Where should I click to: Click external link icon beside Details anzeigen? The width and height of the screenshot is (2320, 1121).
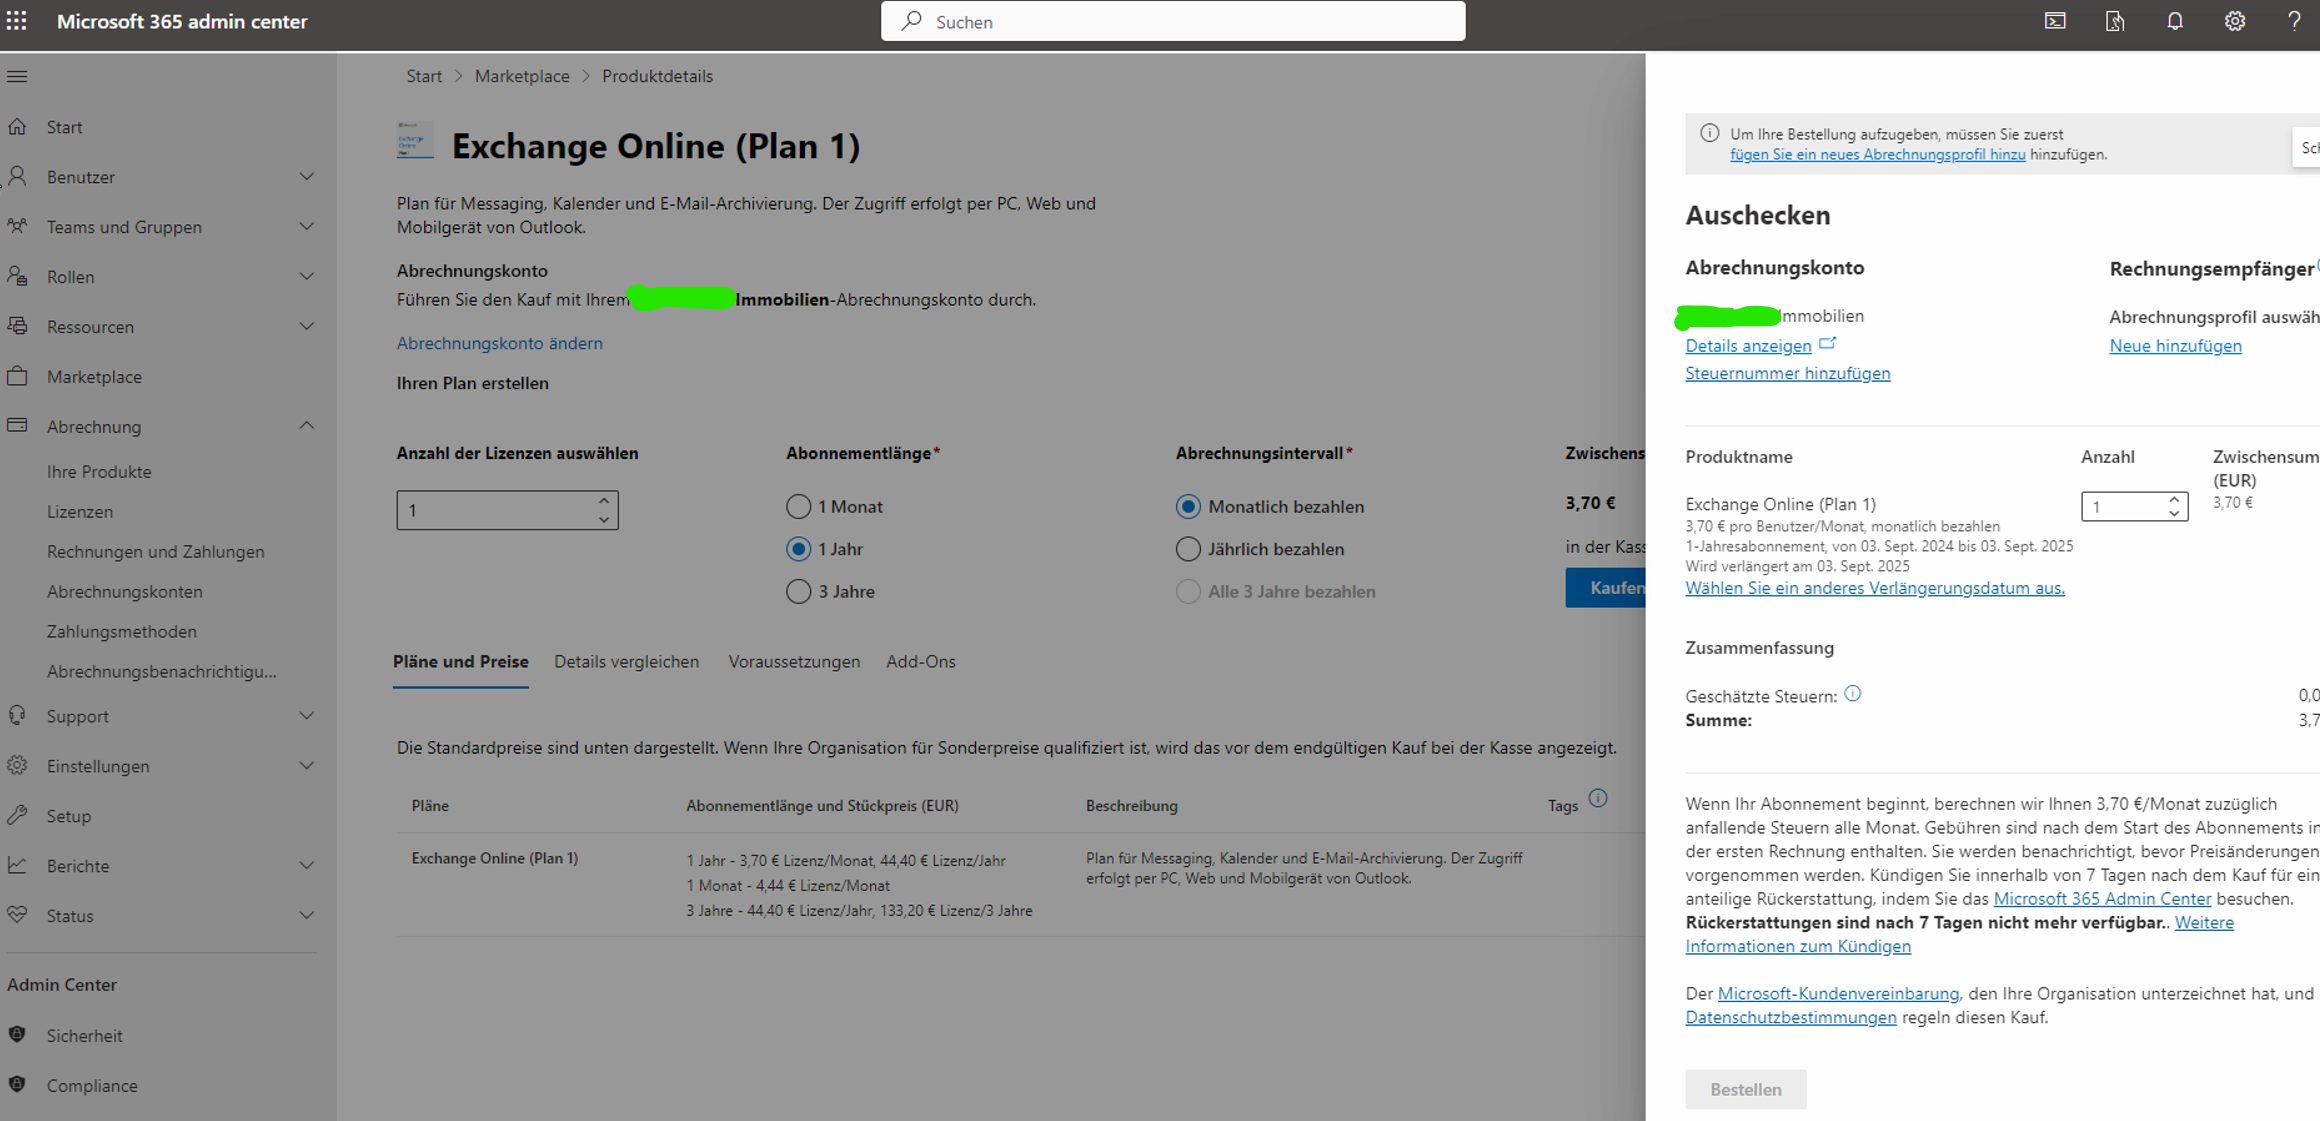(1828, 343)
